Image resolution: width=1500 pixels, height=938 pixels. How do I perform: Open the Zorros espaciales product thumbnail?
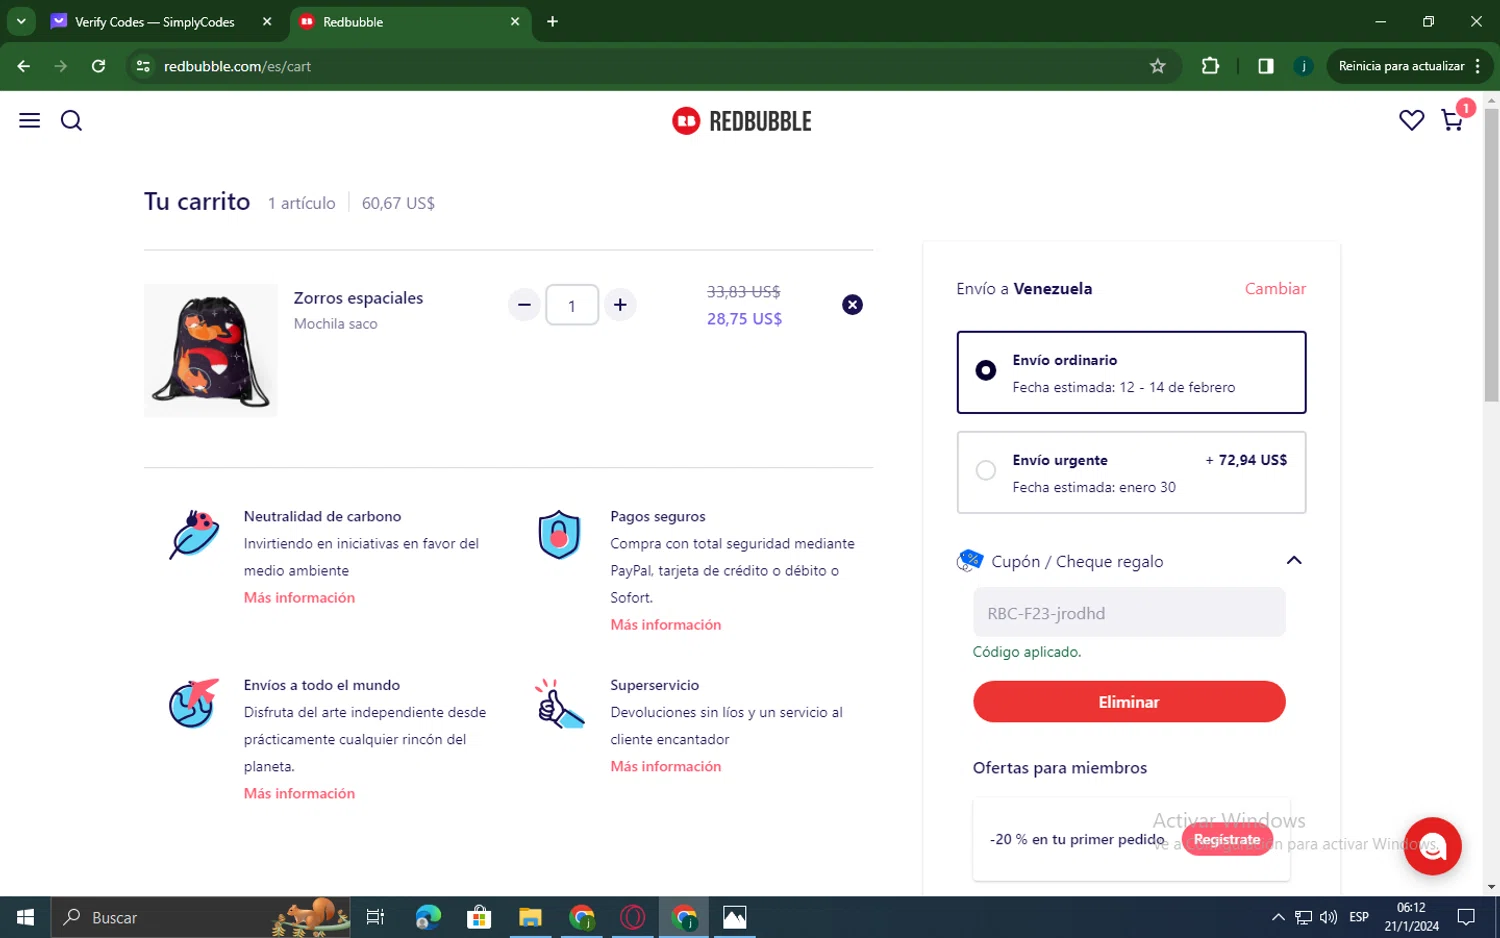click(211, 350)
